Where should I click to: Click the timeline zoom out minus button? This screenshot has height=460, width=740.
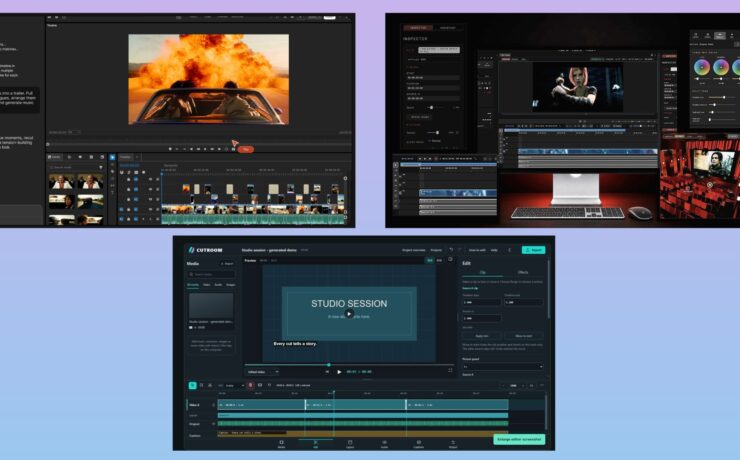tap(505, 385)
